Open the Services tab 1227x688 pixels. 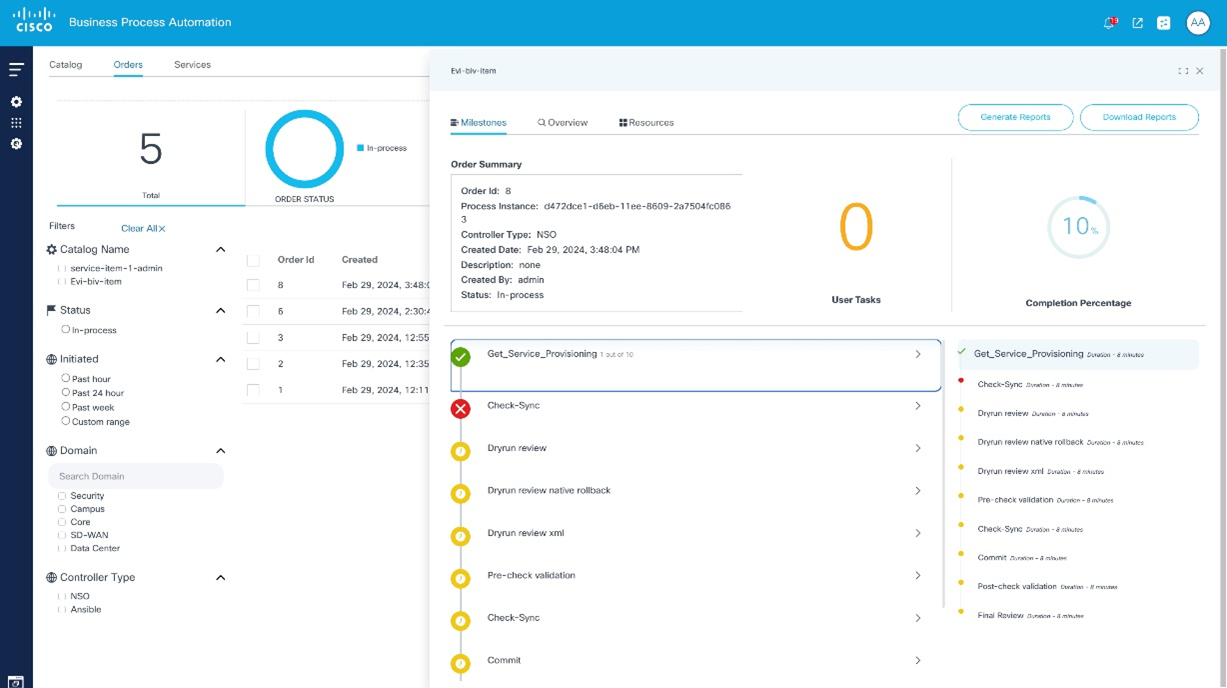[192, 65]
